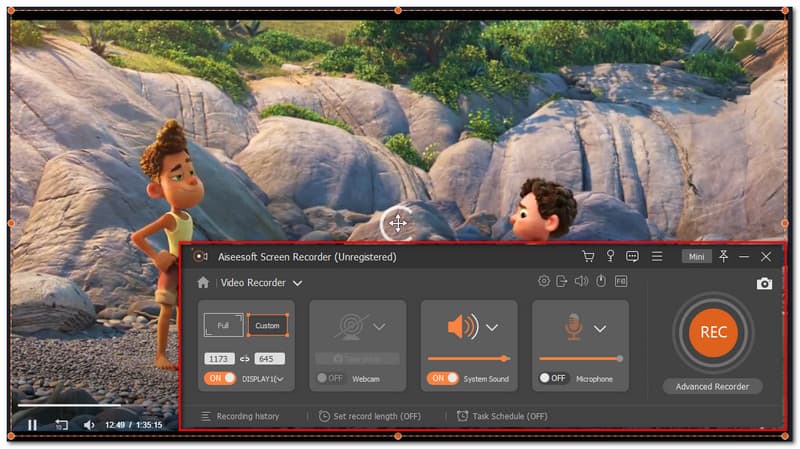Click the large system sound speaker icon
This screenshot has width=800, height=449.
tap(463, 327)
